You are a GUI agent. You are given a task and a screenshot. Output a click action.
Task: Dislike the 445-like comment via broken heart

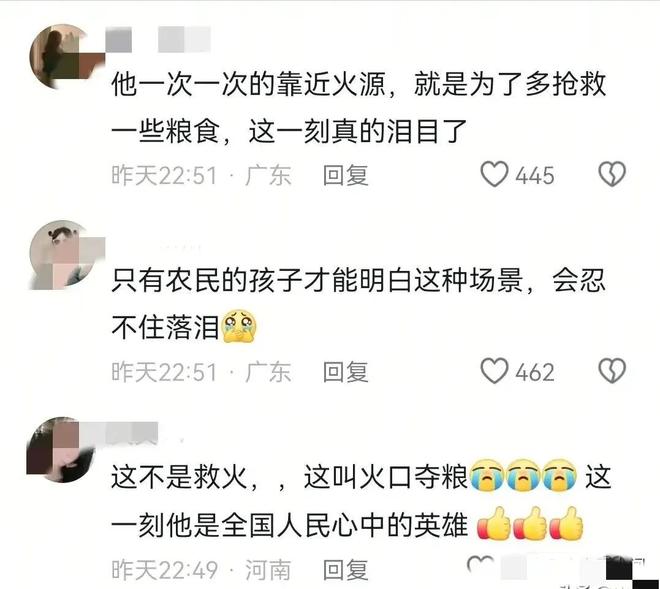612,174
